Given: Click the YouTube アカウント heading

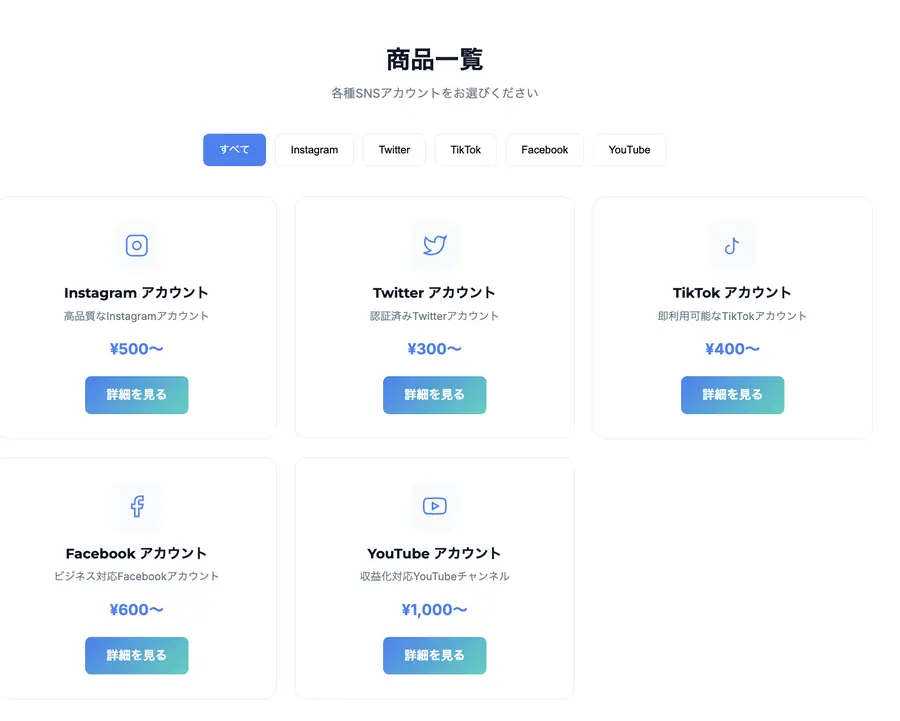Looking at the screenshot, I should coord(434,553).
